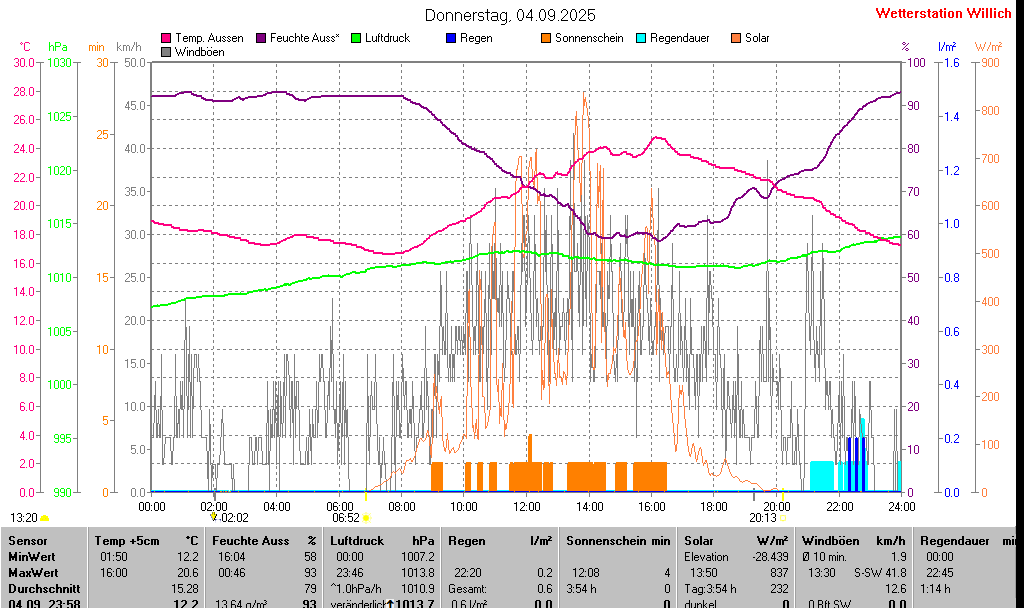Select the orange Sonnenschein legend marker
Screen dimensions: 1024x608
[546, 38]
